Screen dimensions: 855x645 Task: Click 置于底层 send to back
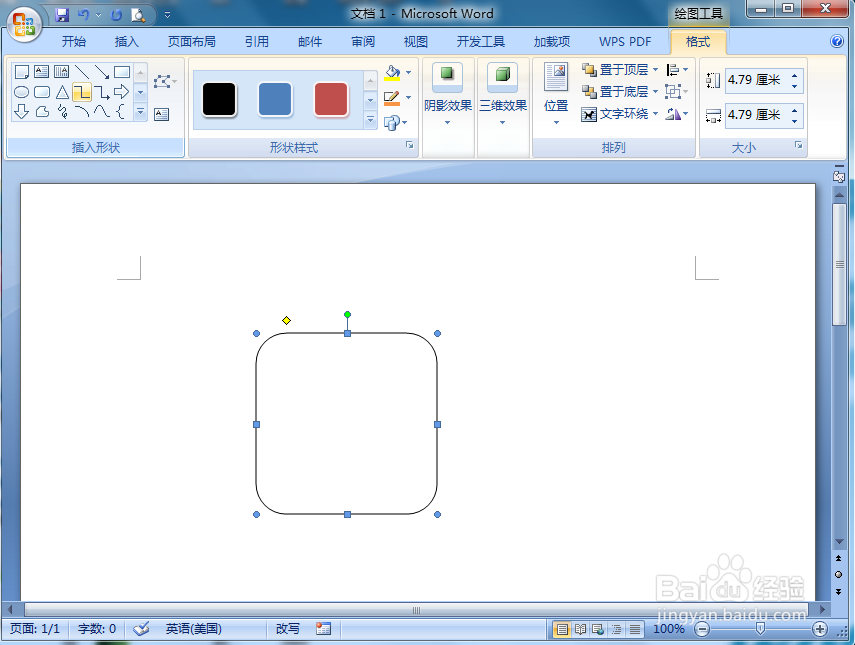[615, 91]
